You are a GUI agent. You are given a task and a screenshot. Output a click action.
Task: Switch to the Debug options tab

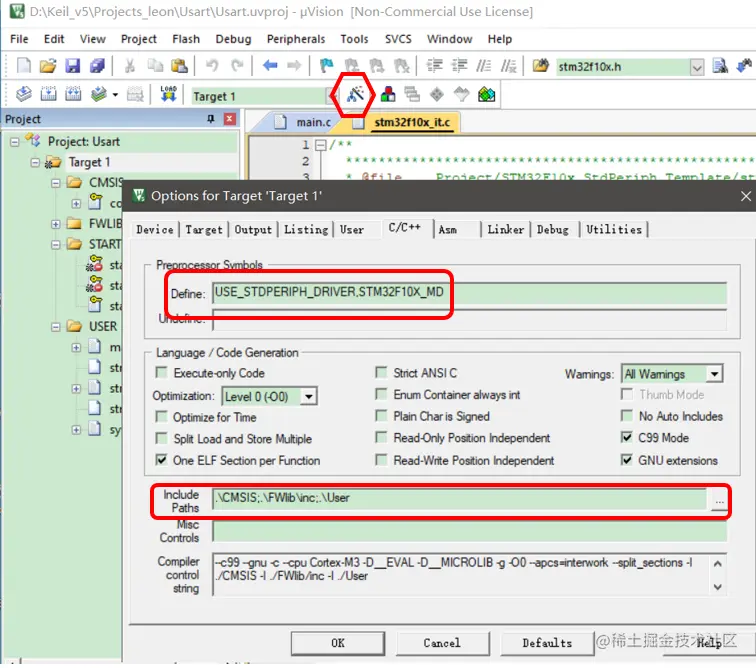(553, 230)
